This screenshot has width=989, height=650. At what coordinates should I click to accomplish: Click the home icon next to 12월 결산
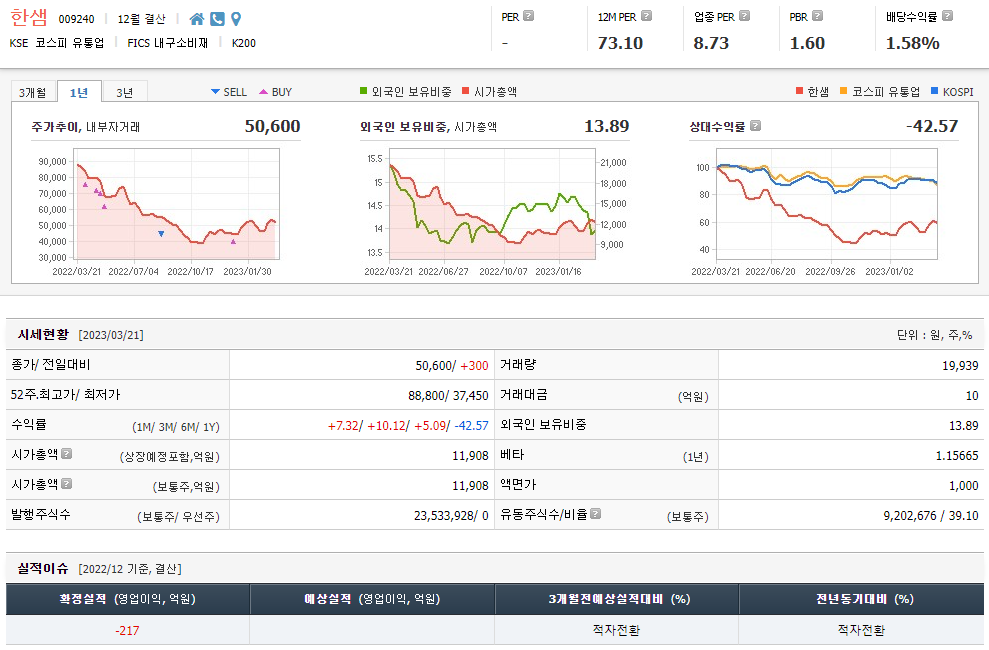coord(197,19)
